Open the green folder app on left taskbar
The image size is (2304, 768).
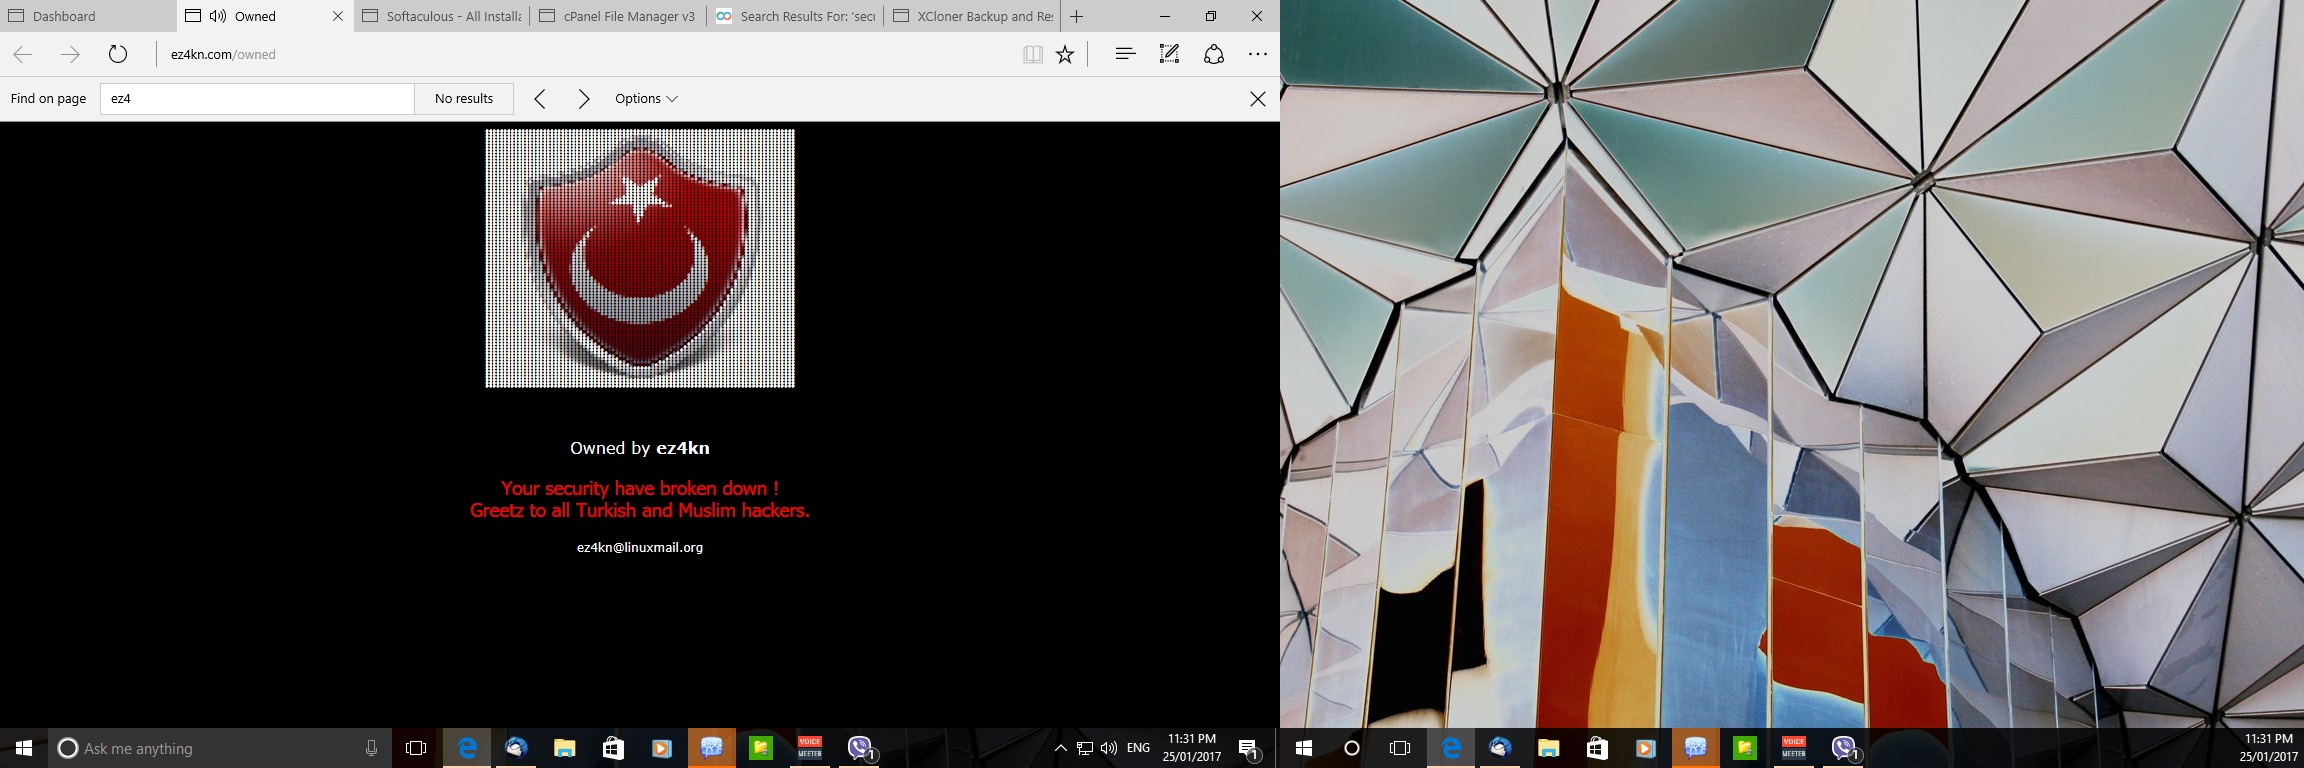(760, 748)
